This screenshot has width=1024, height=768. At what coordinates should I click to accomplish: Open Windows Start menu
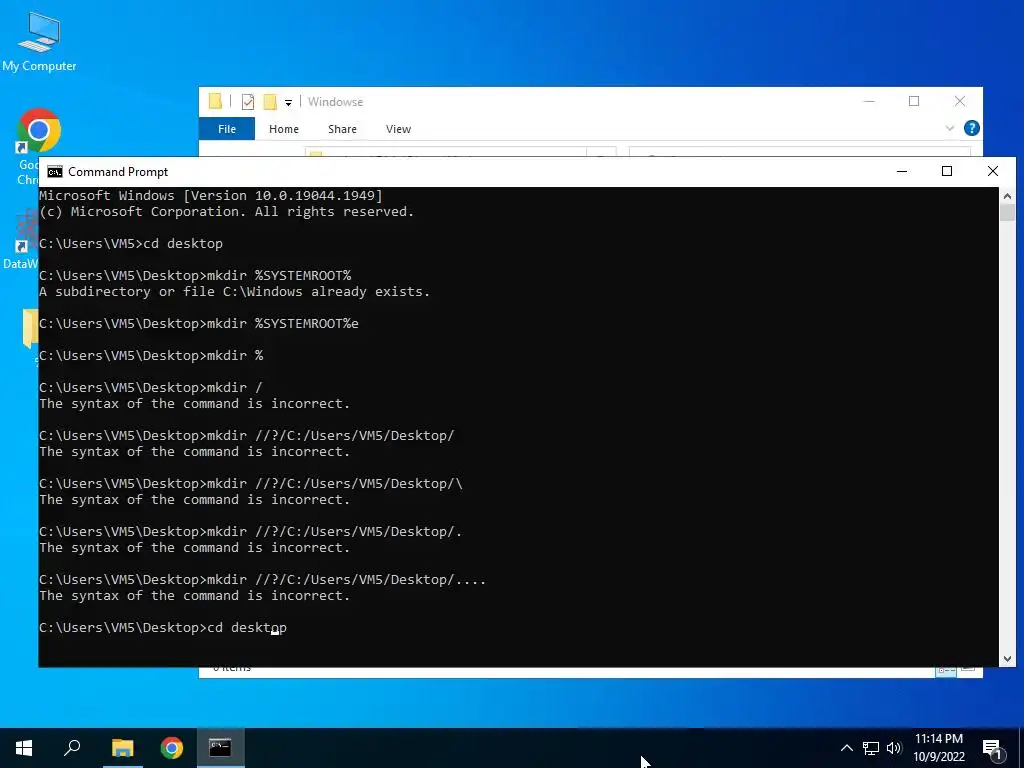pyautogui.click(x=24, y=748)
